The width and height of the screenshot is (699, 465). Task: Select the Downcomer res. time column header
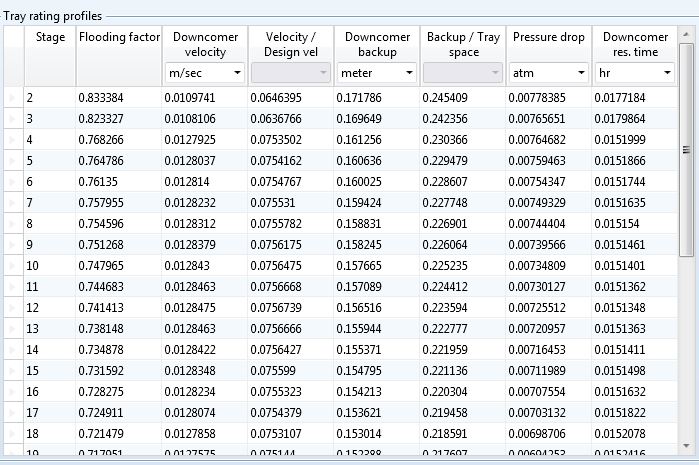click(x=635, y=44)
